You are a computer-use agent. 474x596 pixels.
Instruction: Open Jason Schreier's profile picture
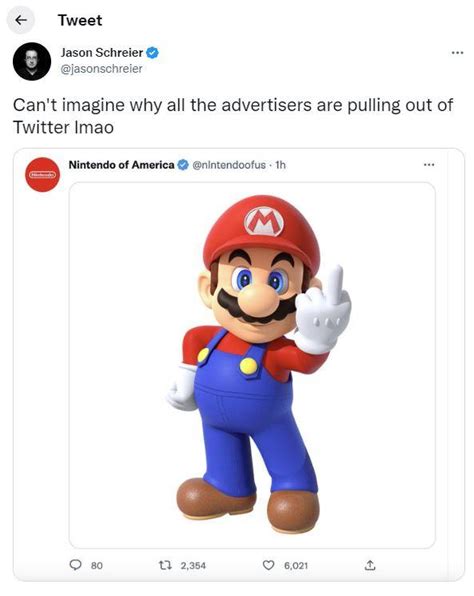pyautogui.click(x=32, y=62)
